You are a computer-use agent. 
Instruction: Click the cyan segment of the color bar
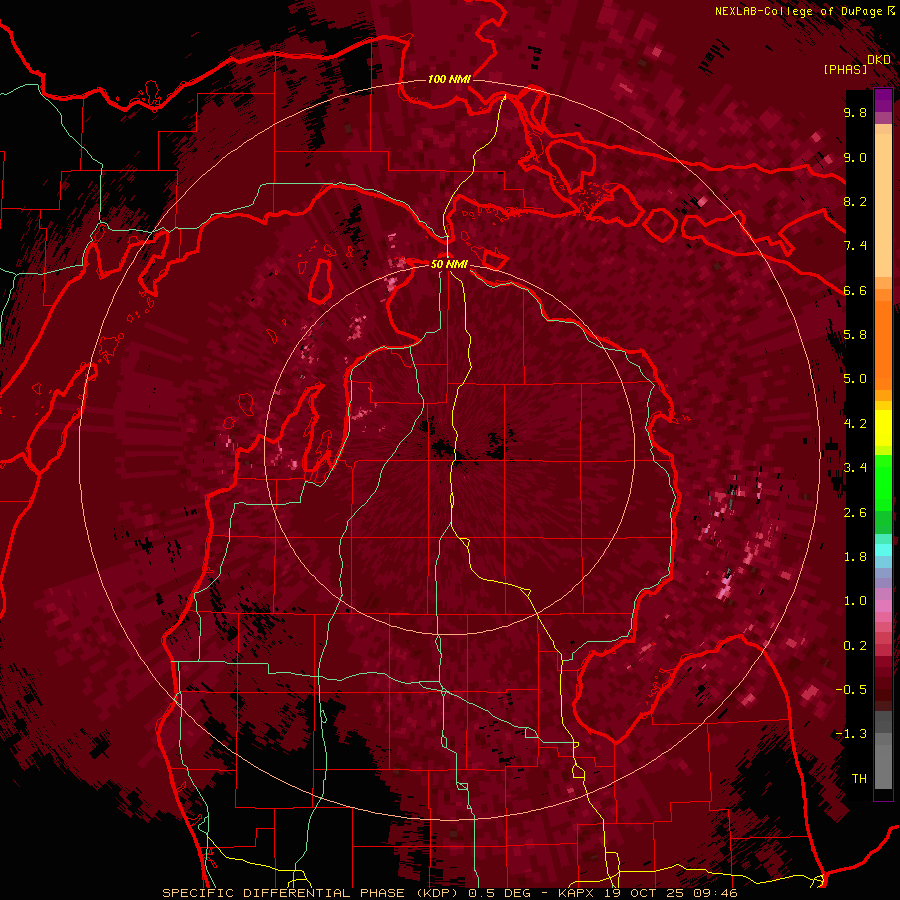click(x=883, y=550)
